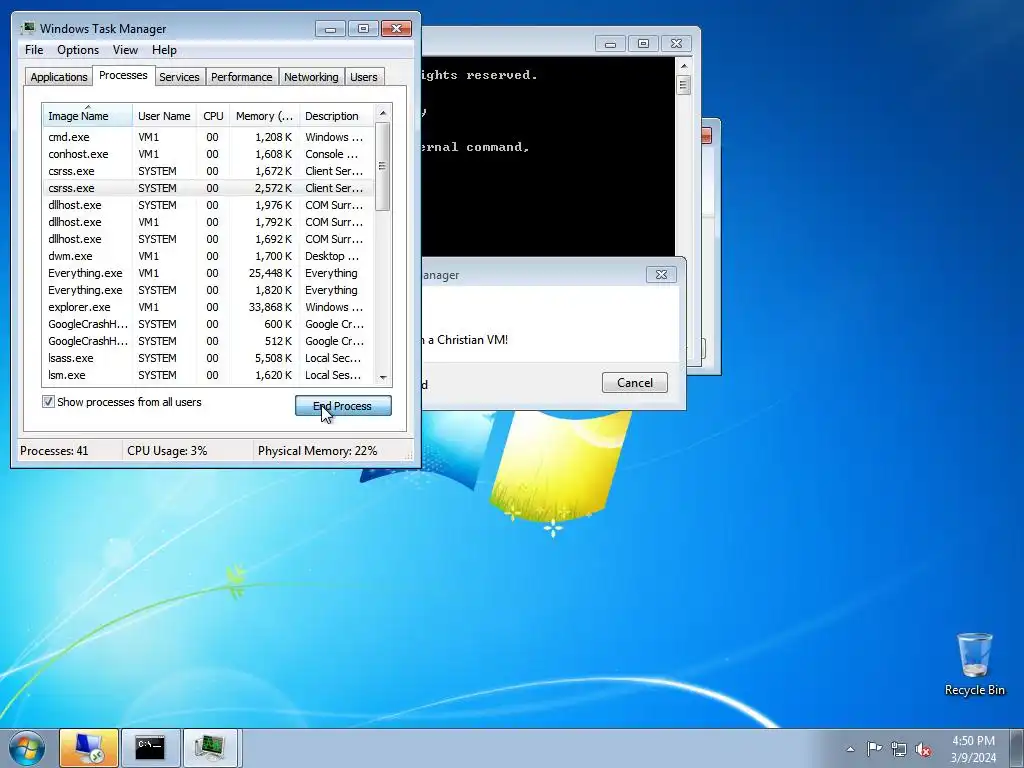This screenshot has height=768, width=1024.
Task: Click Command Prompt scrollbar up arrow
Action: click(684, 66)
